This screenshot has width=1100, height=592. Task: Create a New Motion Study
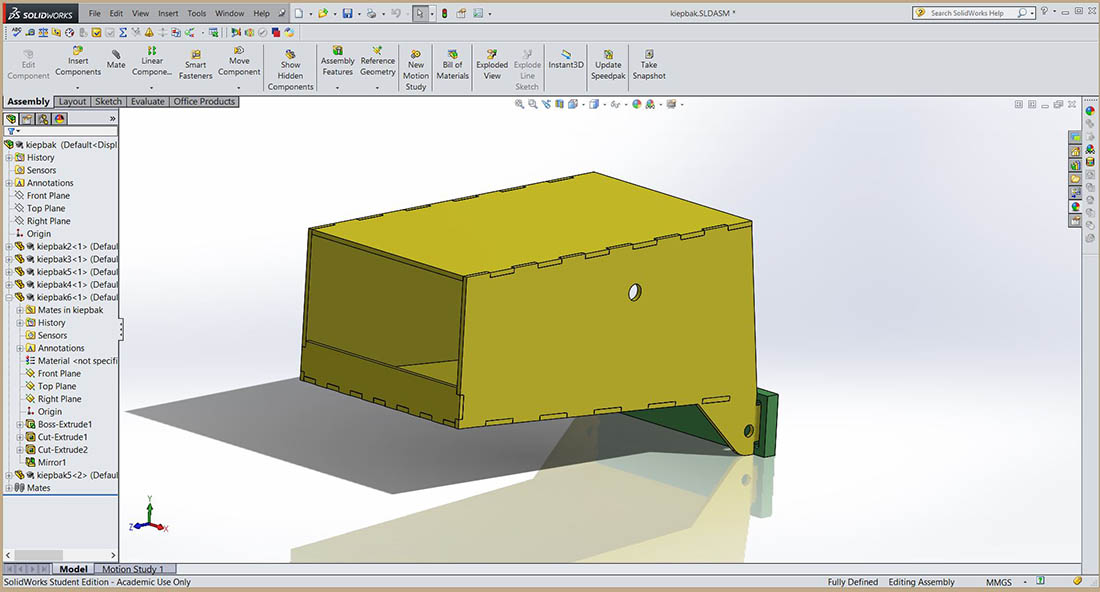click(x=416, y=69)
